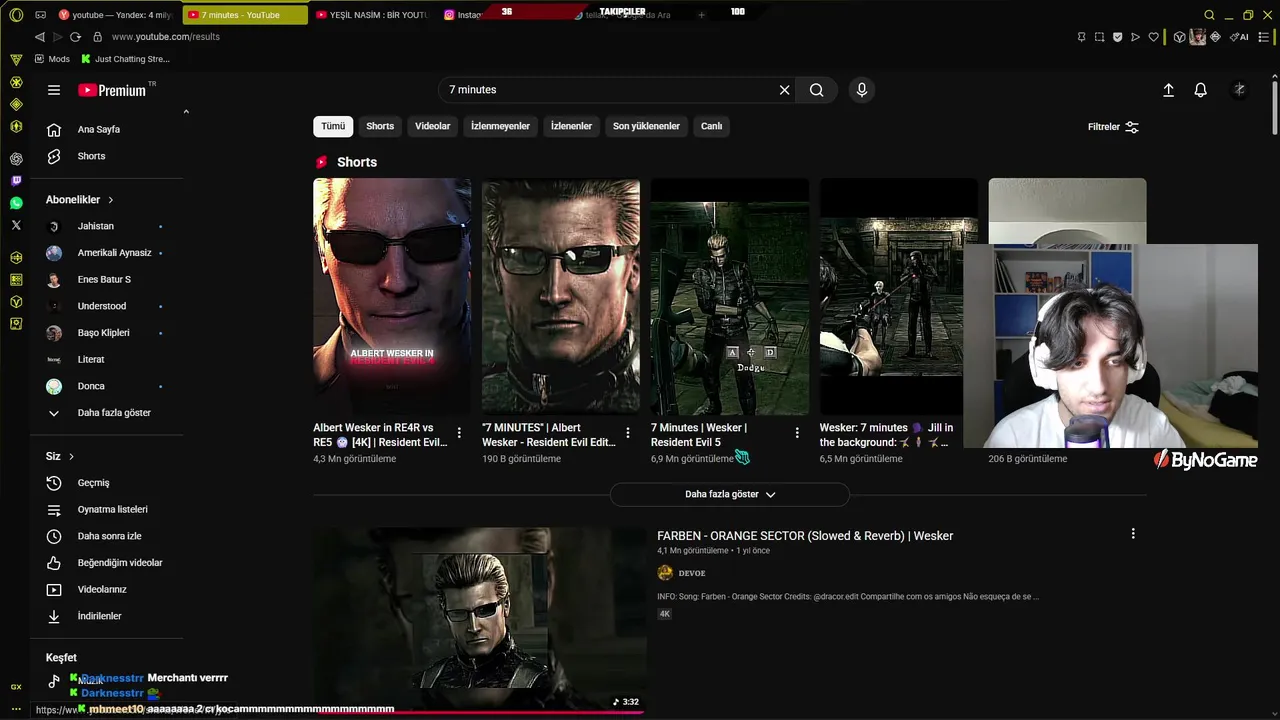The image size is (1280, 720).
Task: Select the Canlı filter chip
Action: pyautogui.click(x=711, y=126)
